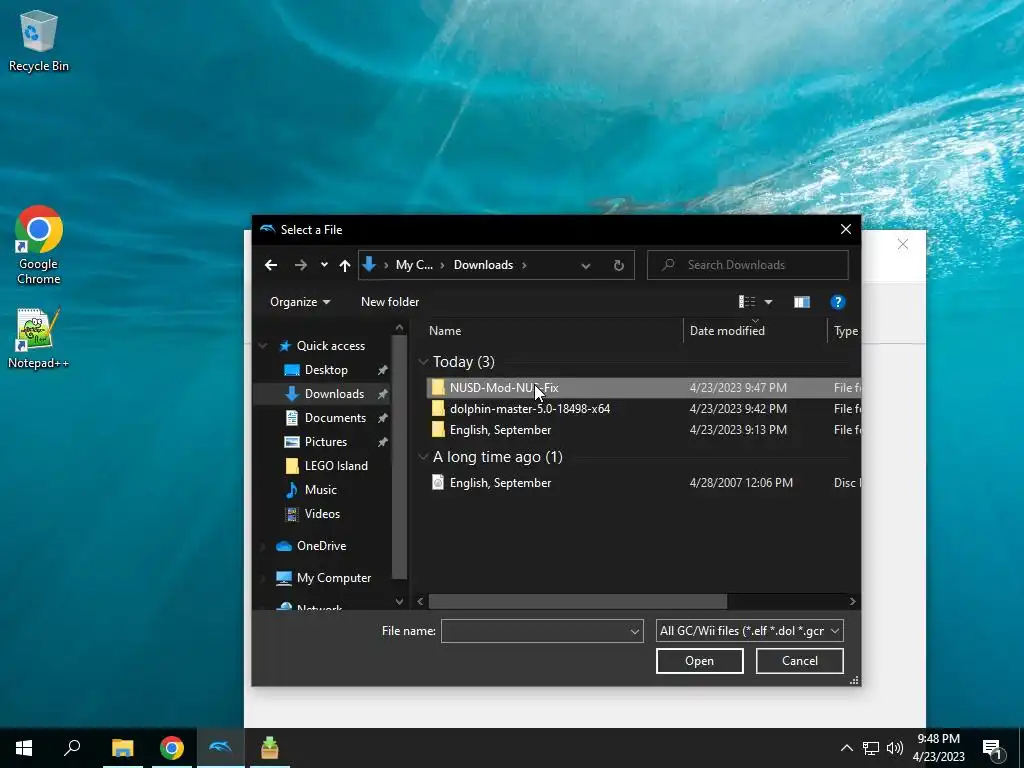Click the Open button
This screenshot has height=768, width=1024.
point(699,661)
